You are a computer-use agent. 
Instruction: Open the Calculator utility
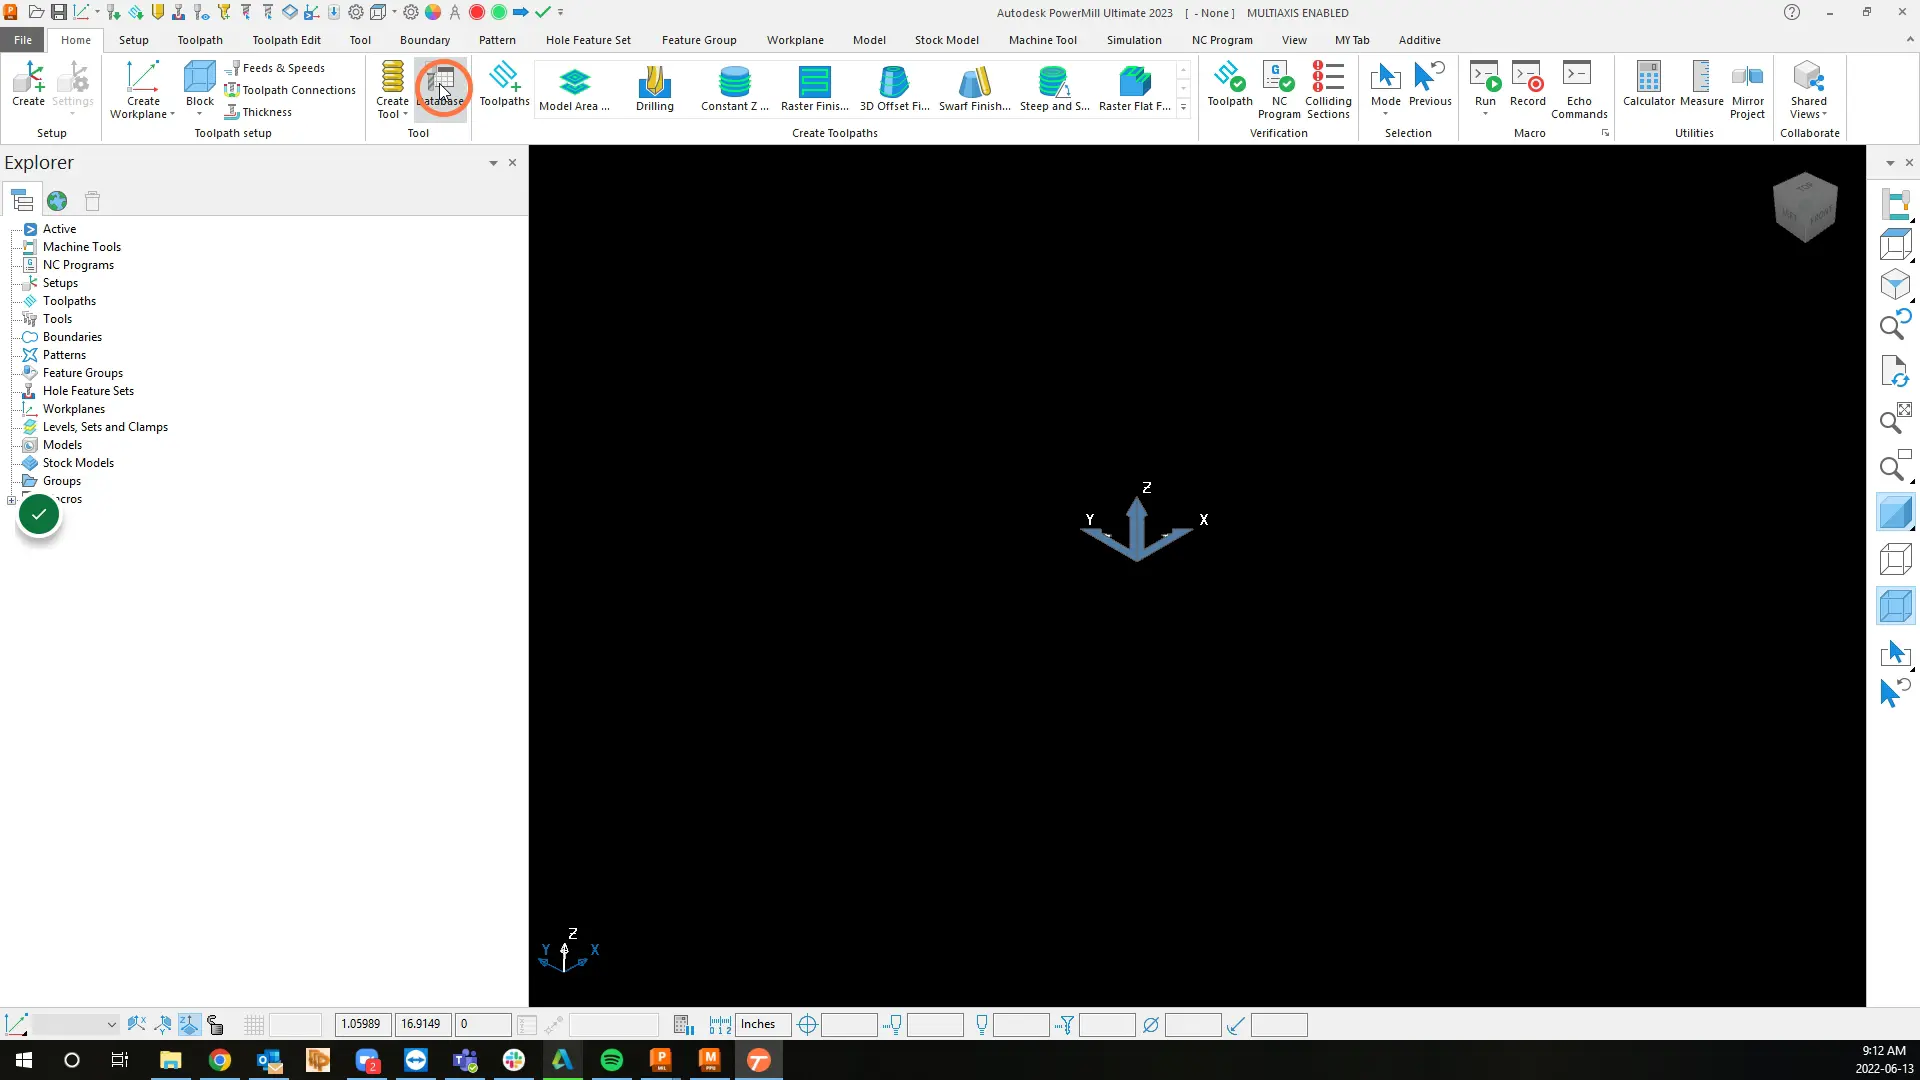(1648, 84)
